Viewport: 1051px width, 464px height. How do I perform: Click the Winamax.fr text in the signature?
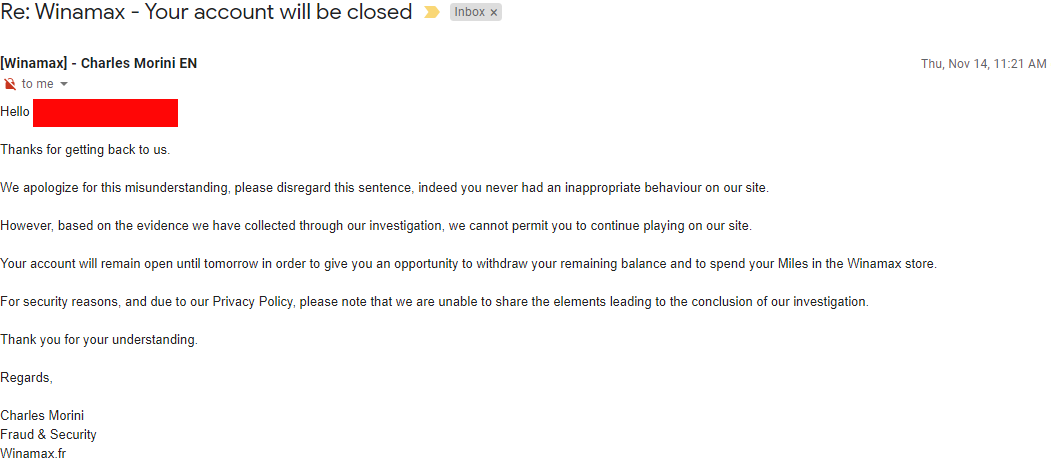[x=33, y=453]
